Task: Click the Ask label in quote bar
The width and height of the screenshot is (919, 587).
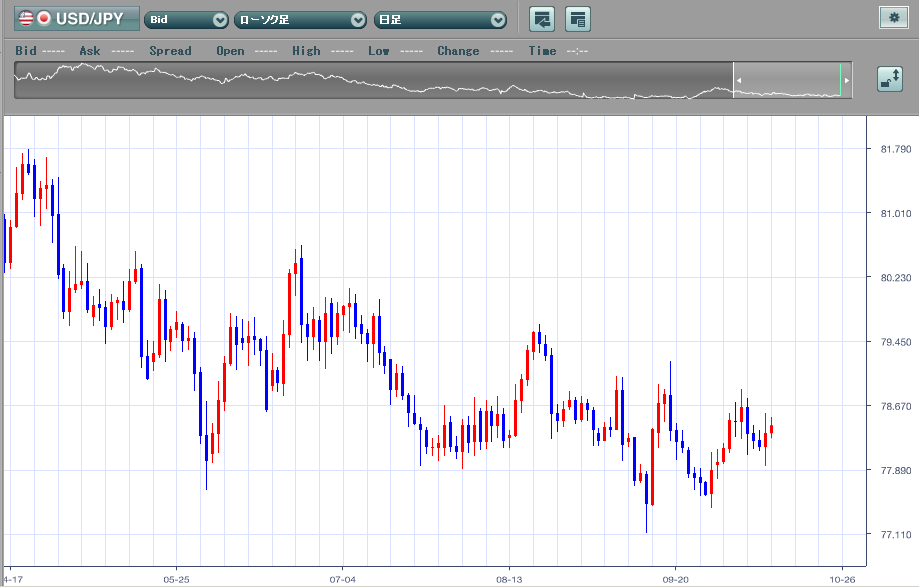Action: click(90, 51)
